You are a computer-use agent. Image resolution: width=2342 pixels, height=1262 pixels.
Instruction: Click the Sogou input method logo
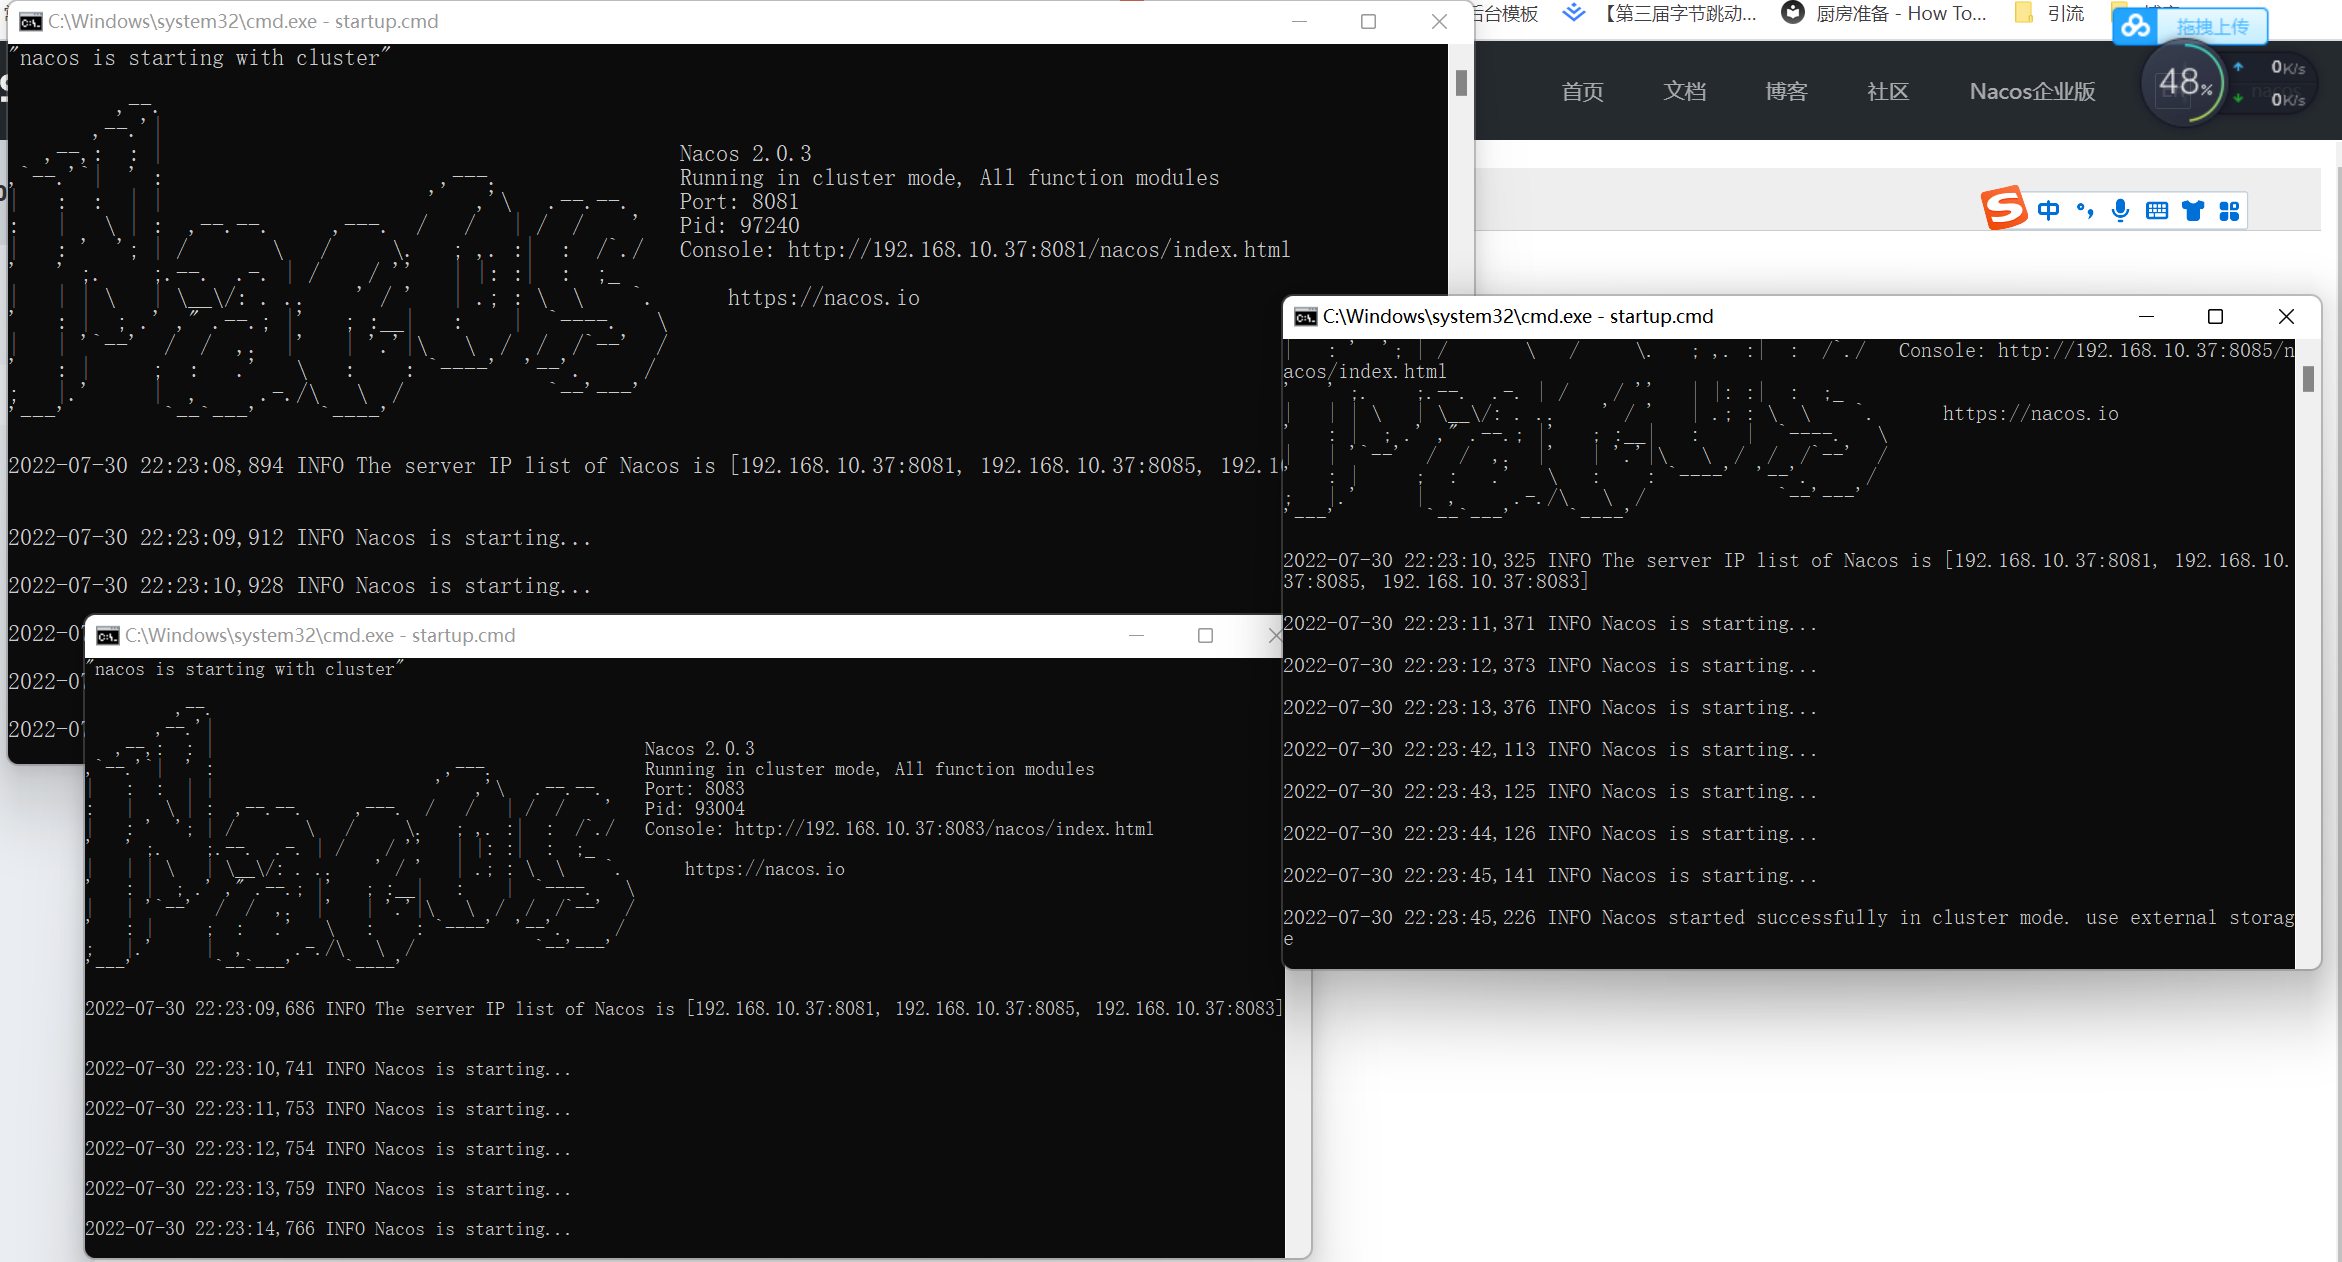pyautogui.click(x=2004, y=209)
